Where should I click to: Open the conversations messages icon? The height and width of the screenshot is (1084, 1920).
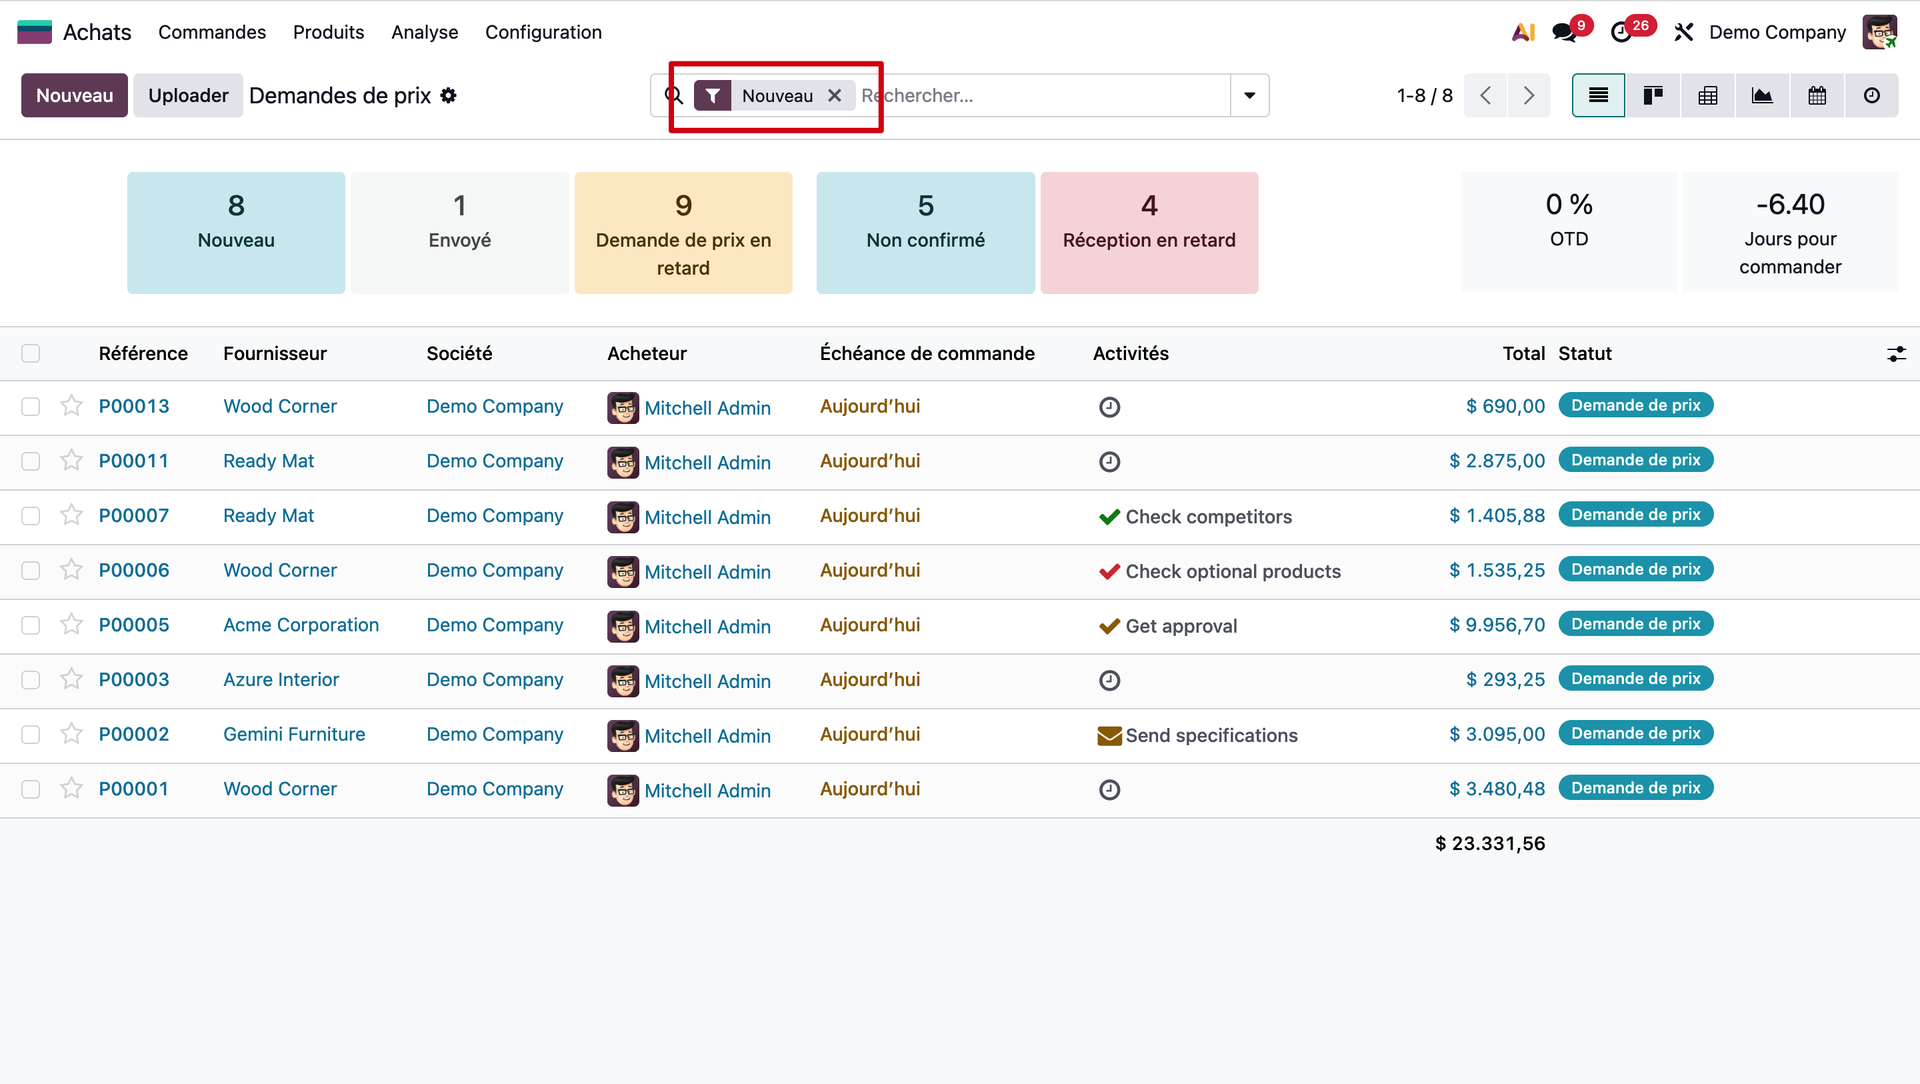(x=1564, y=32)
